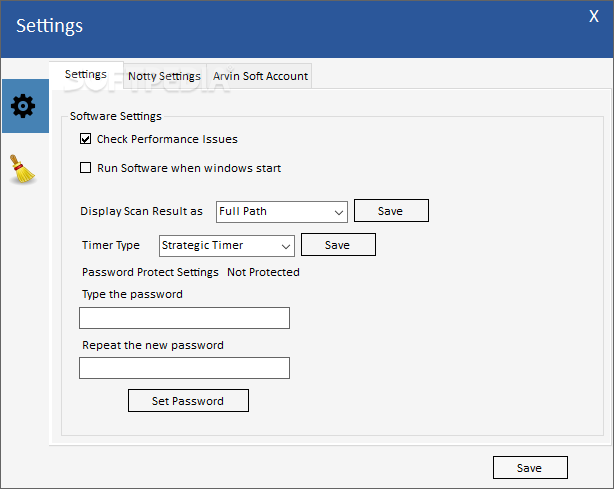Open the Arvin Soft Account tab
This screenshot has height=489, width=614.
tap(260, 76)
